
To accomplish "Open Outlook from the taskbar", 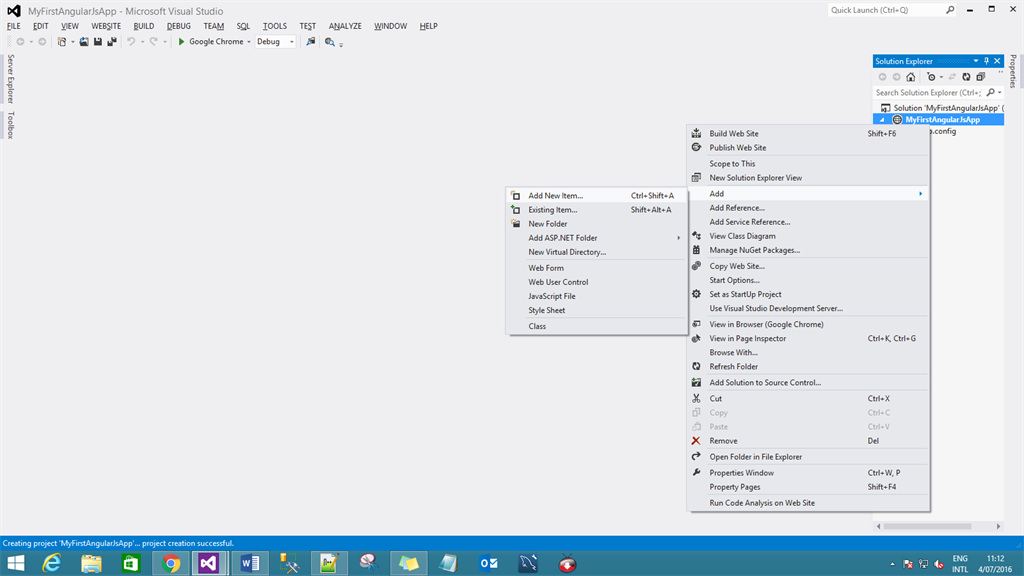I will click(488, 563).
